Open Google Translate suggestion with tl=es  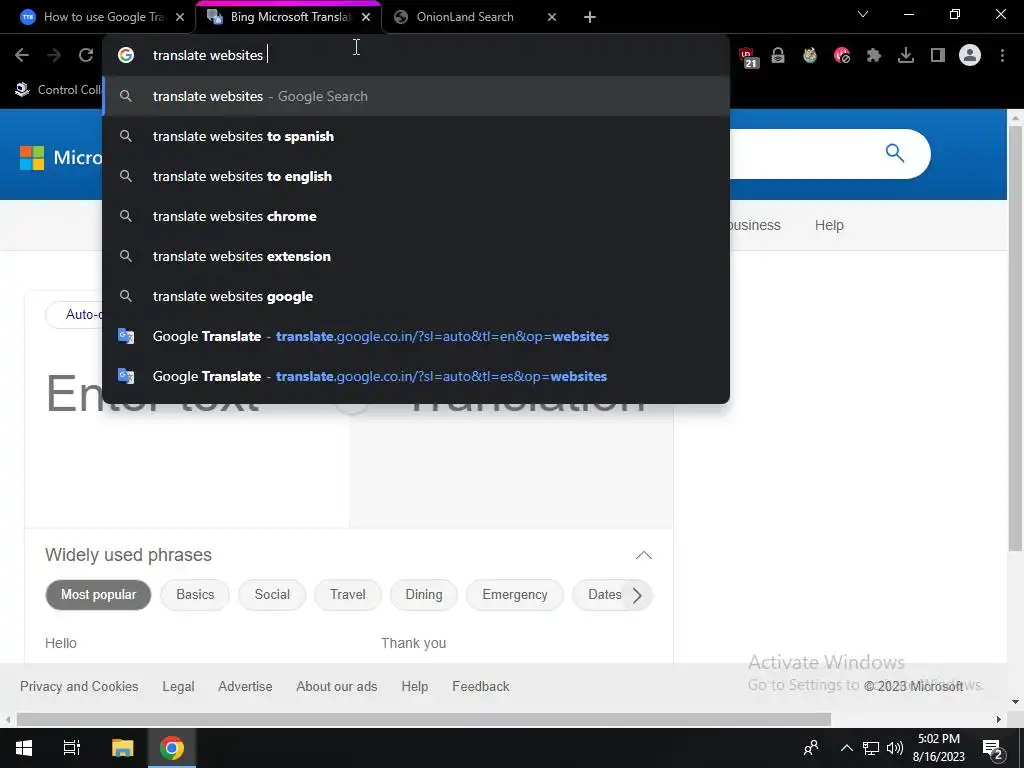coord(416,376)
